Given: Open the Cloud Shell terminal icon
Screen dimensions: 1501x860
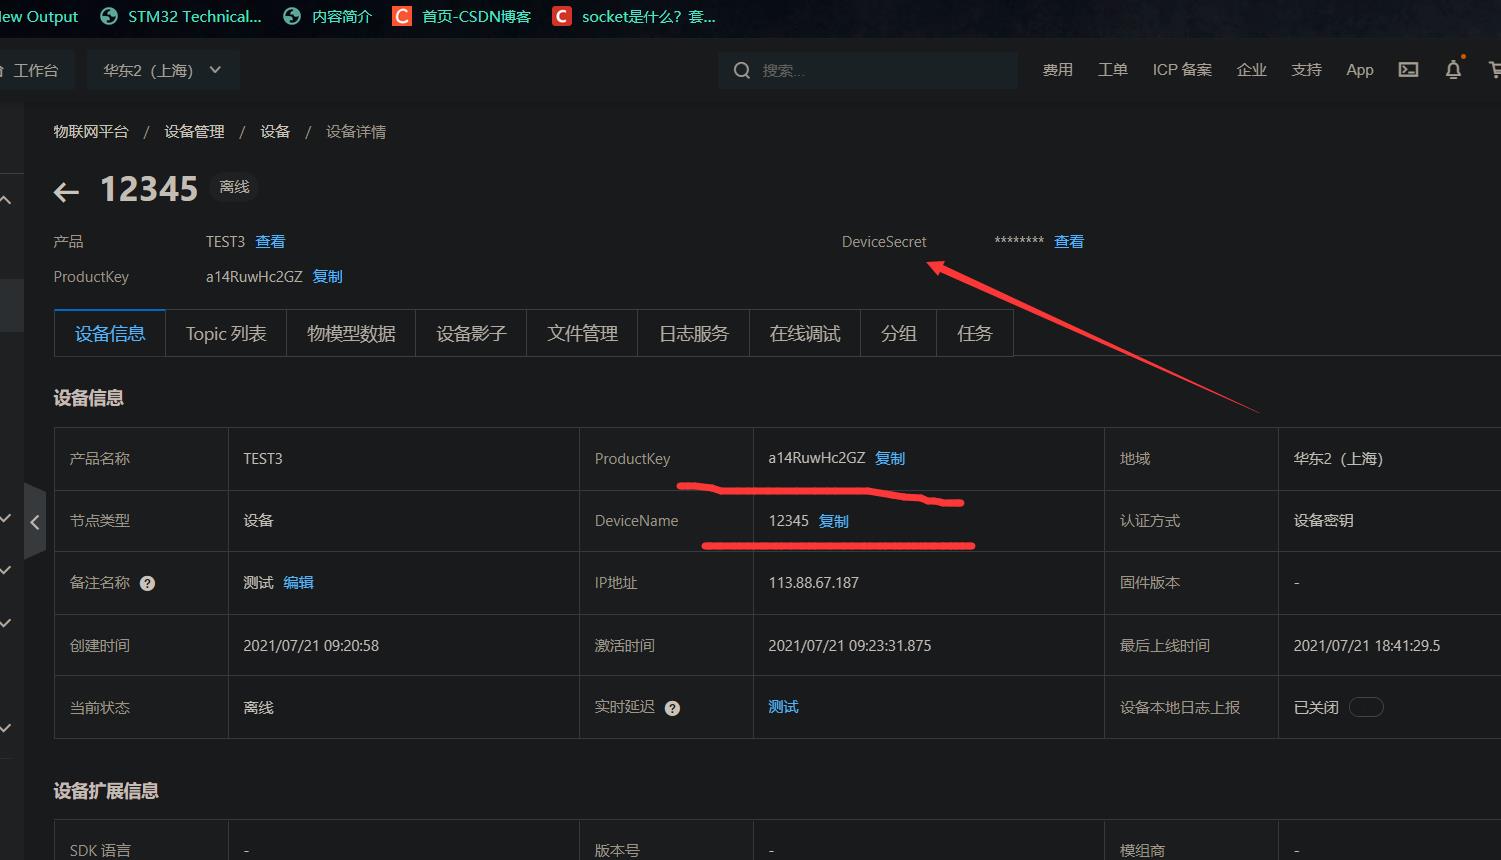Looking at the screenshot, I should pos(1408,70).
